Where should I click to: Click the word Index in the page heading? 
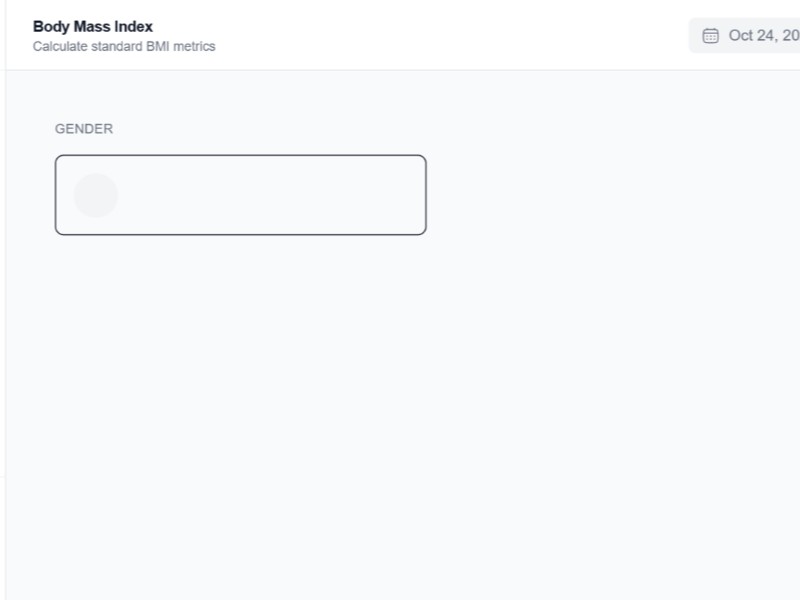click(x=134, y=26)
